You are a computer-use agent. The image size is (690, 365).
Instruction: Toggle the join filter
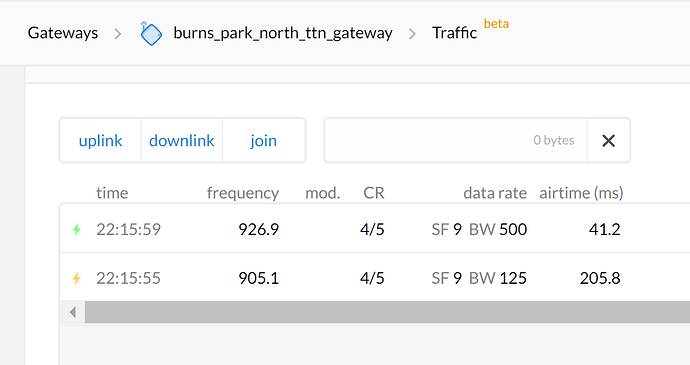264,140
